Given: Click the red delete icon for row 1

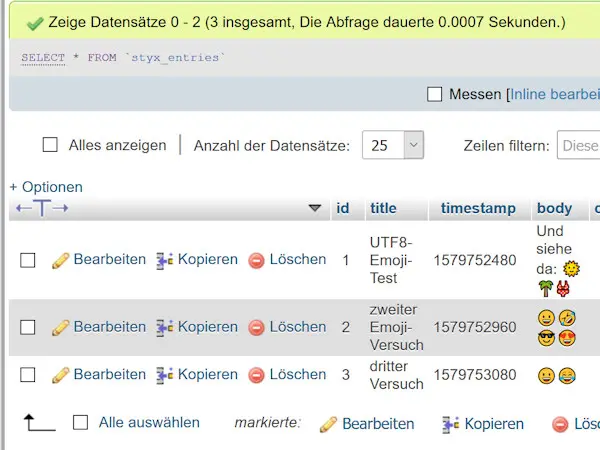Looking at the screenshot, I should [256, 260].
